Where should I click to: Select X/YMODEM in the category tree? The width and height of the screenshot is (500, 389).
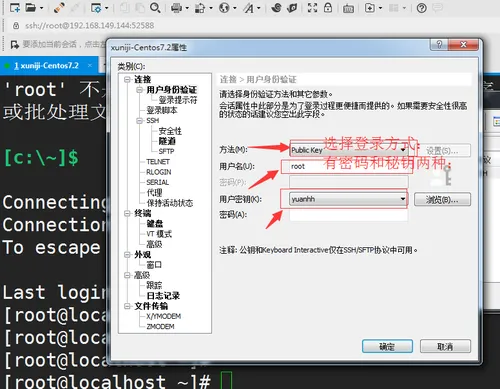click(x=164, y=316)
